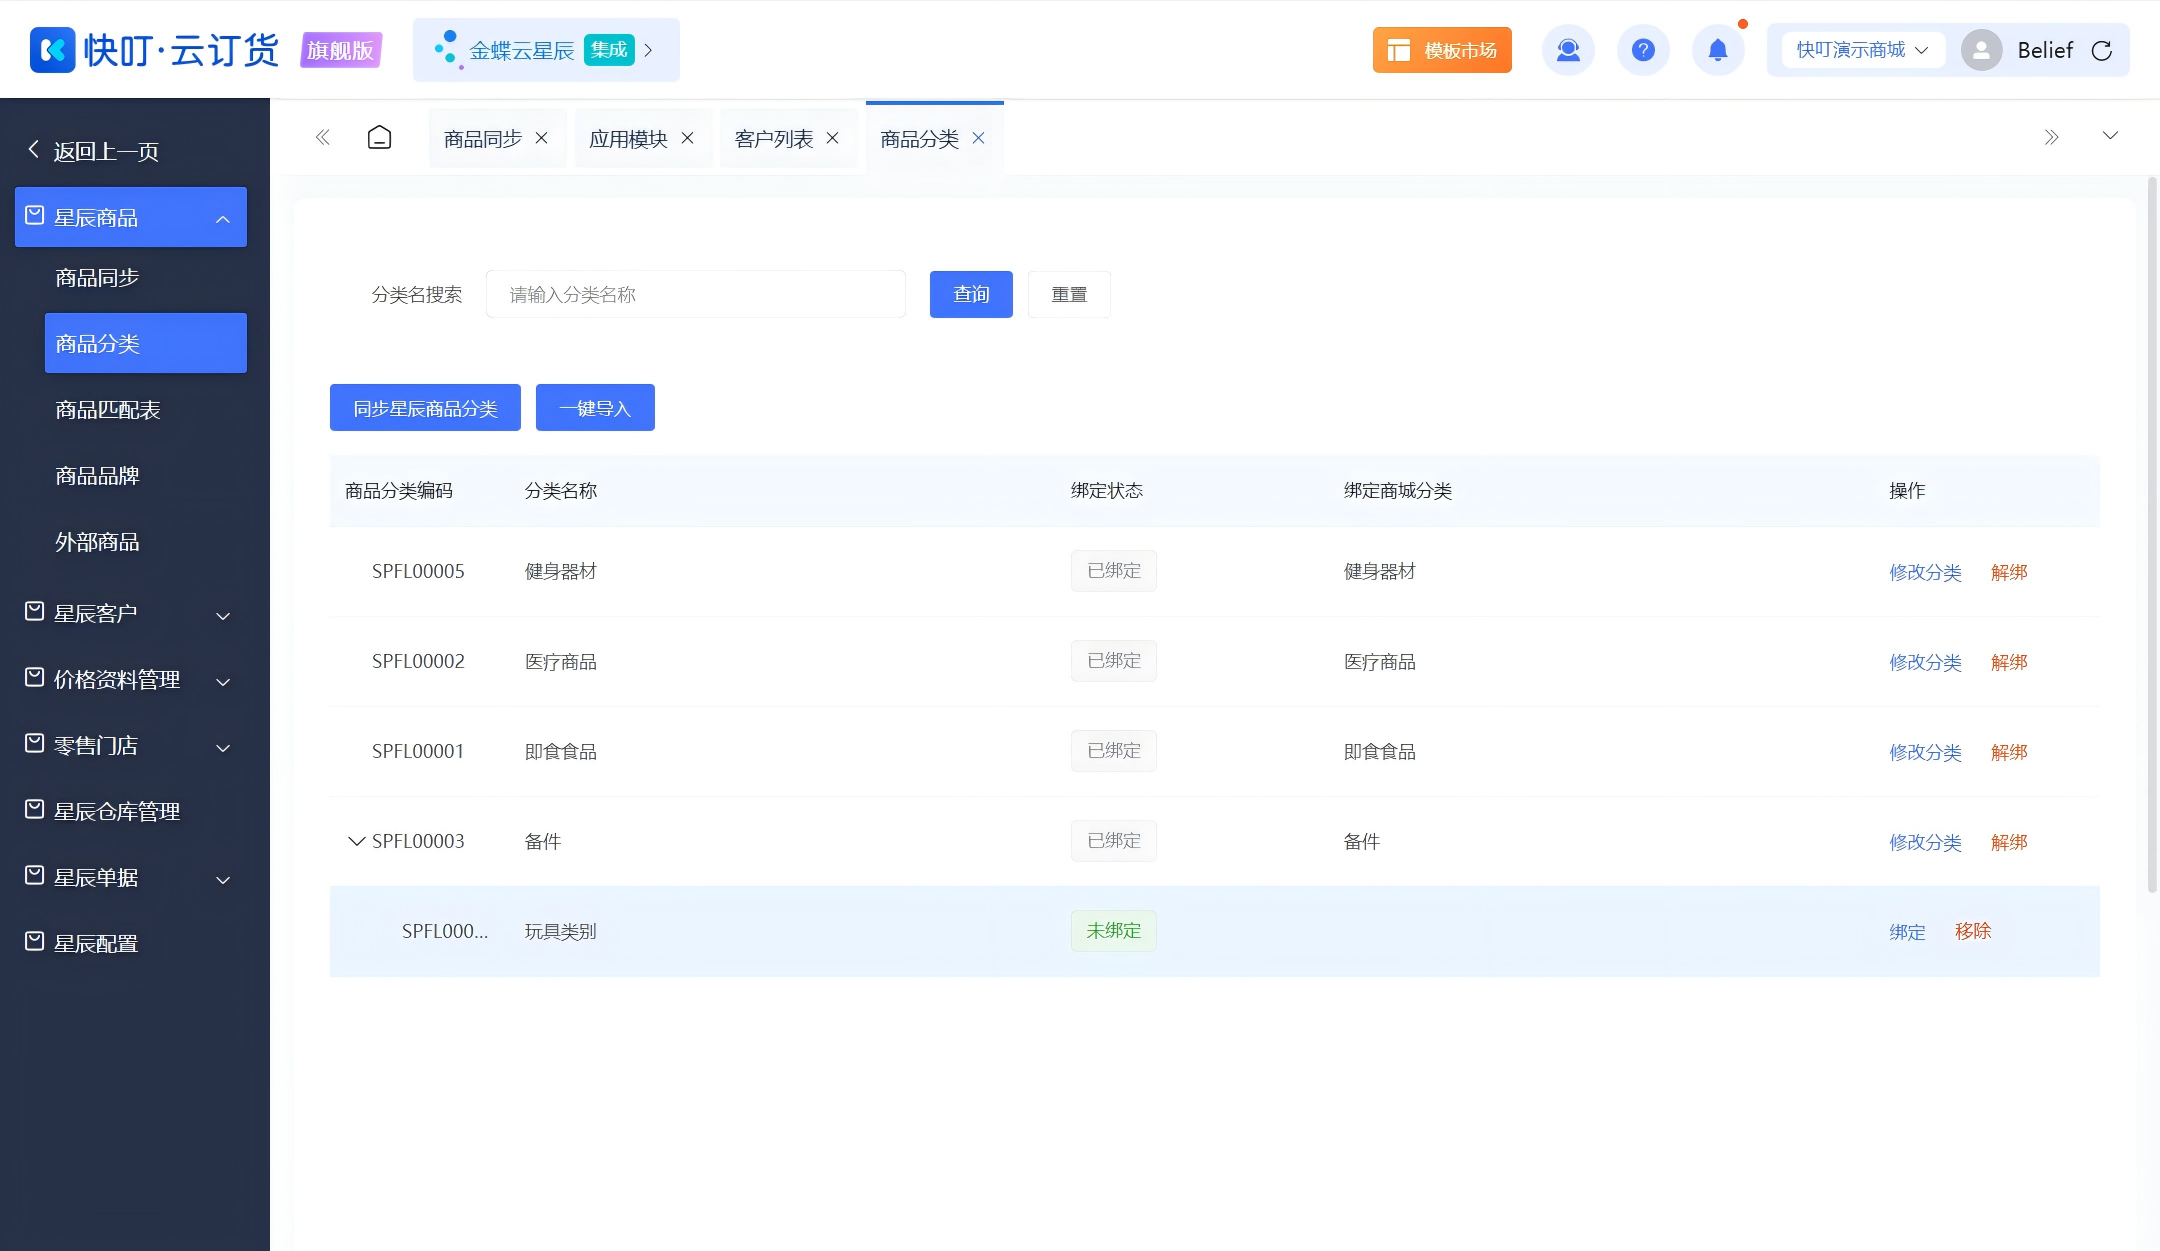Expand the 星辰单据 menu section
Viewport: 2160px width, 1251px height.
pos(223,879)
